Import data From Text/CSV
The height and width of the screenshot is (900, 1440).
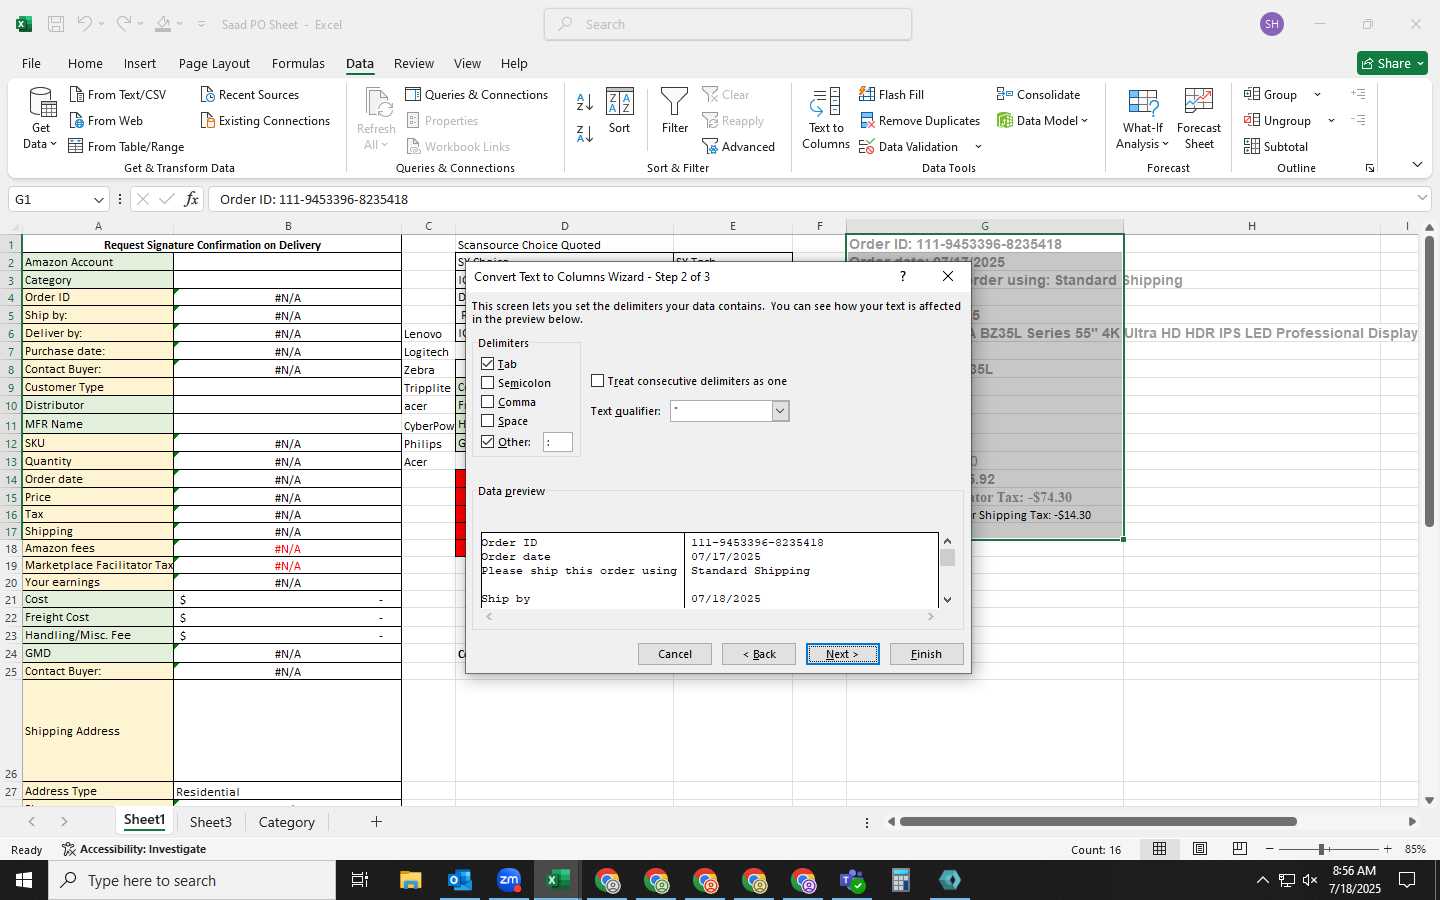tap(117, 94)
